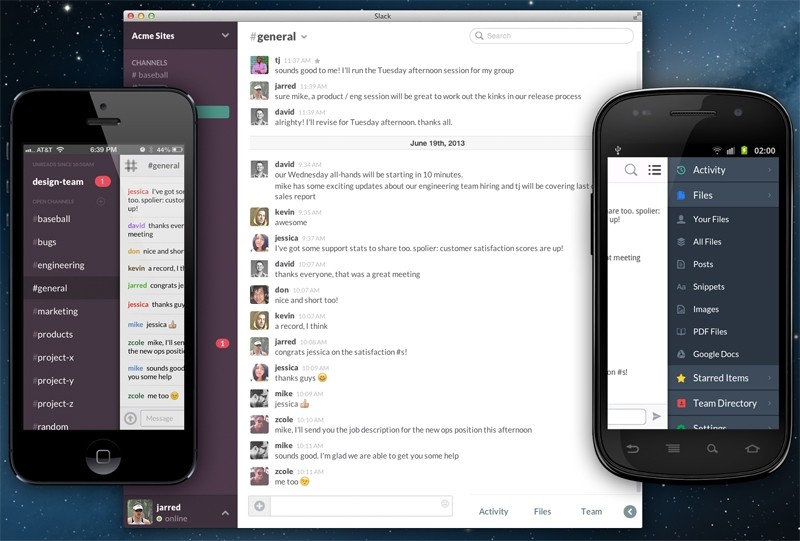Open Google Docs in Android menu

[724, 354]
